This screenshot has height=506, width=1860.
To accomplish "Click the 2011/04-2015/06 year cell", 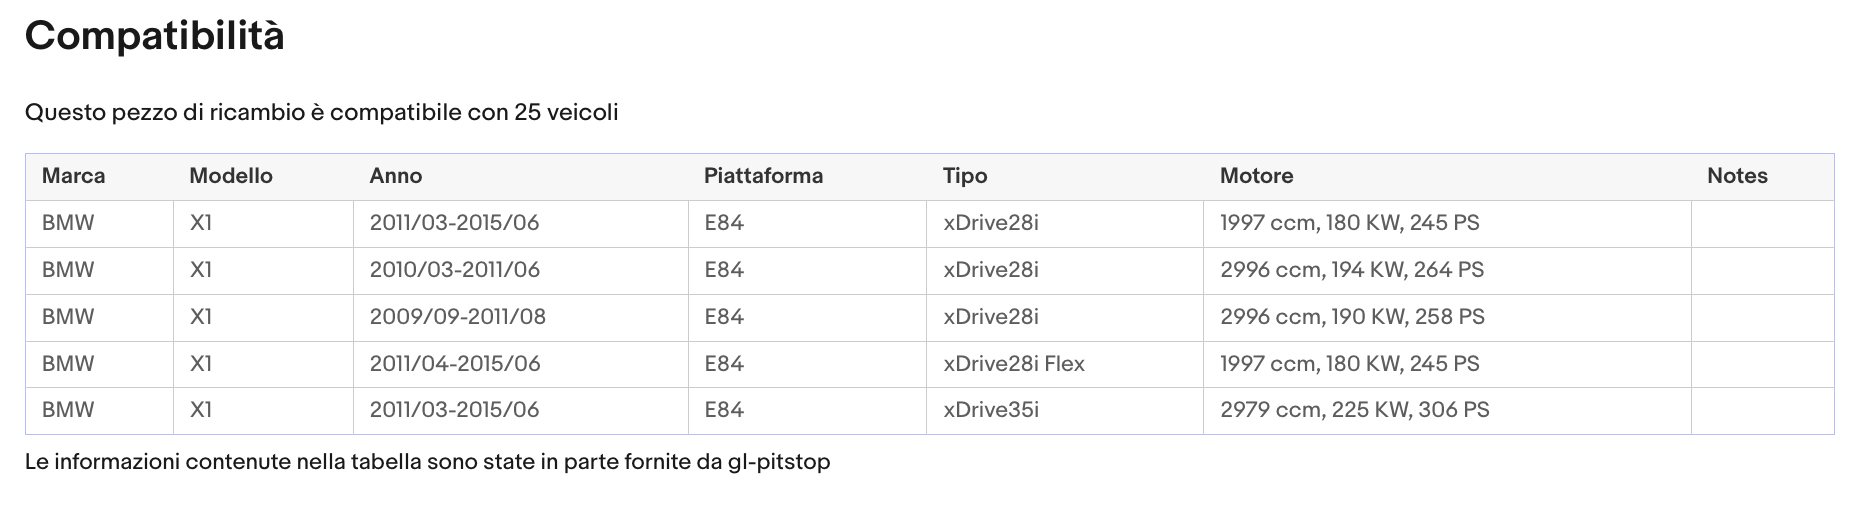I will tap(455, 364).
